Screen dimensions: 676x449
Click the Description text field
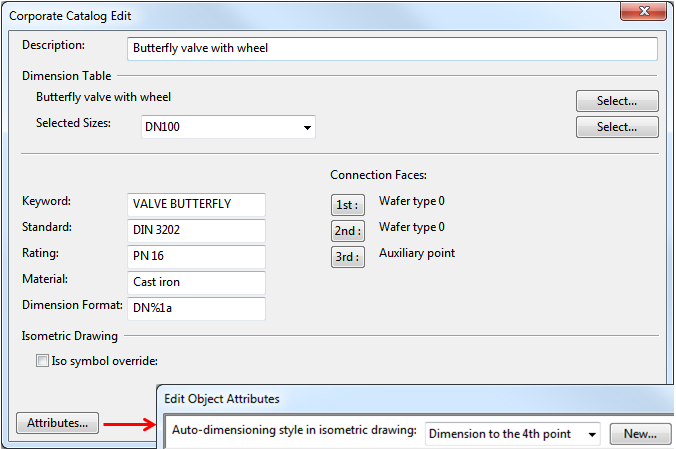[392, 48]
